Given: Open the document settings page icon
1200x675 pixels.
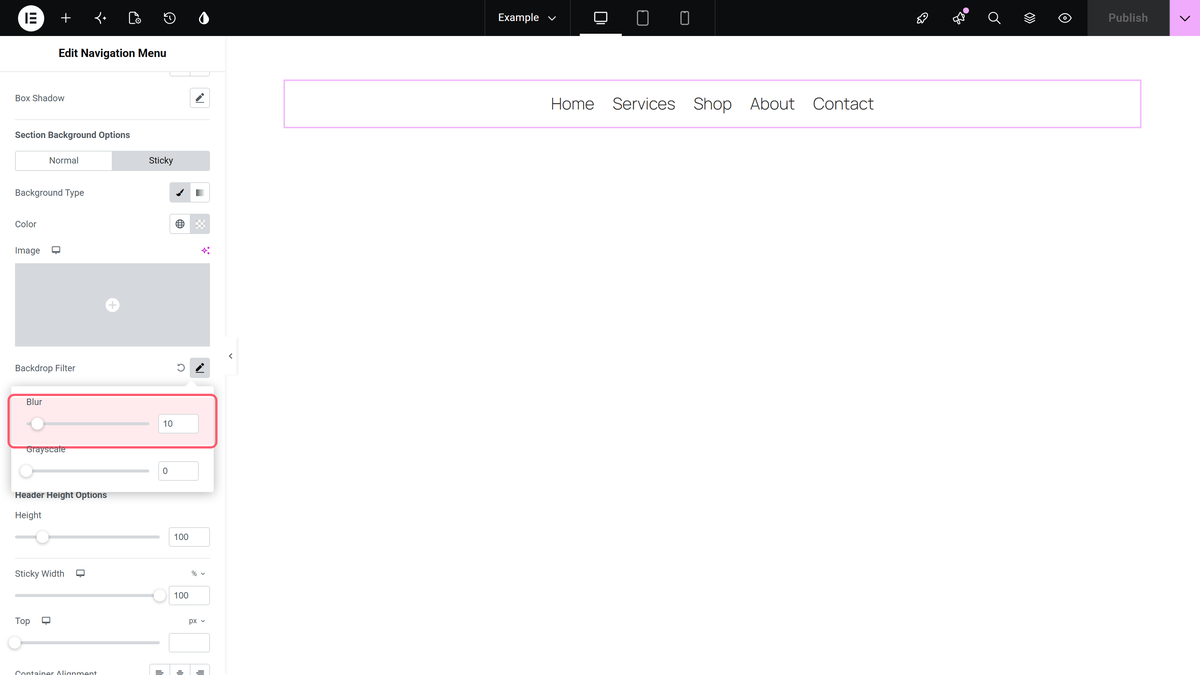Looking at the screenshot, I should (x=135, y=18).
